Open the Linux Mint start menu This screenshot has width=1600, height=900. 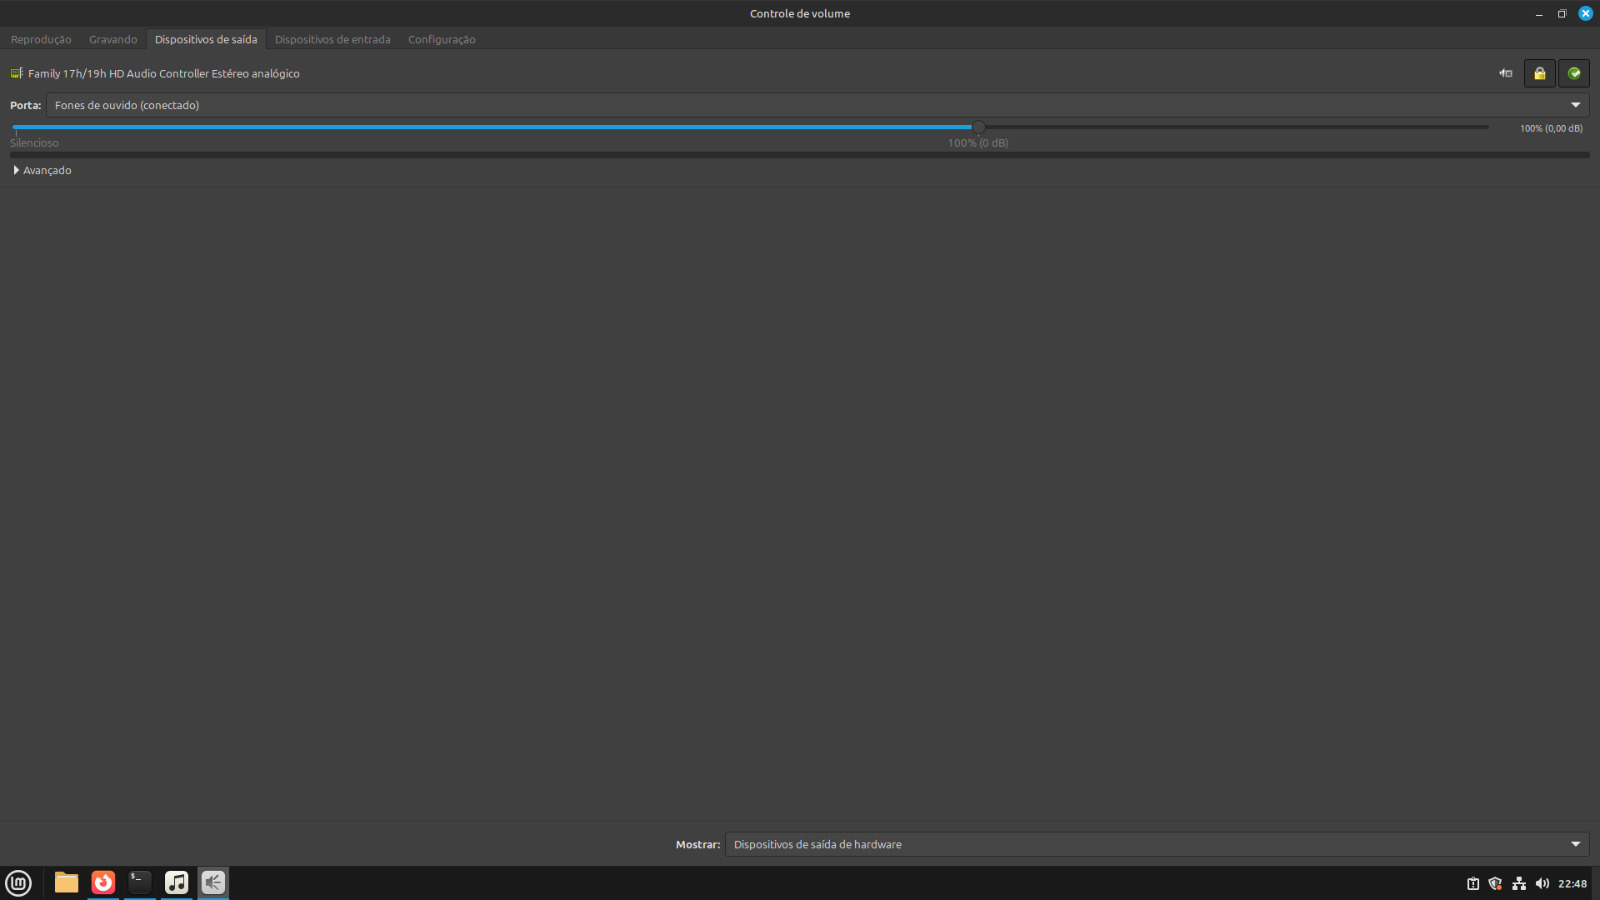(x=19, y=883)
